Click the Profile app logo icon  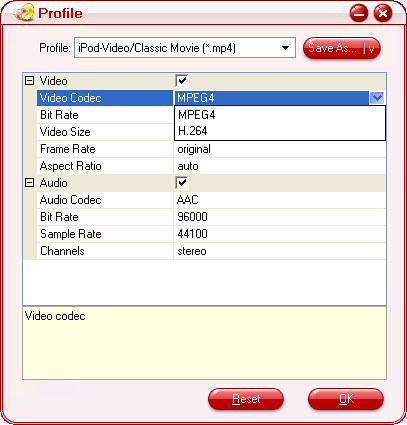(24, 13)
